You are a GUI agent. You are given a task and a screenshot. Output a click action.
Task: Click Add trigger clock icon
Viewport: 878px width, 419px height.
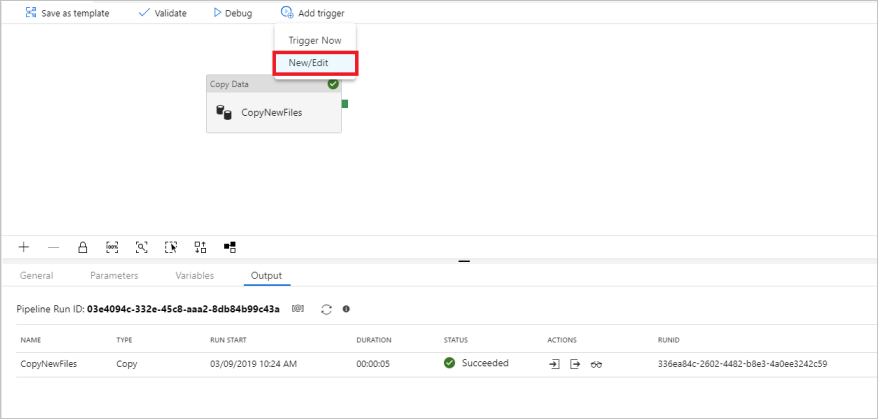click(x=287, y=12)
